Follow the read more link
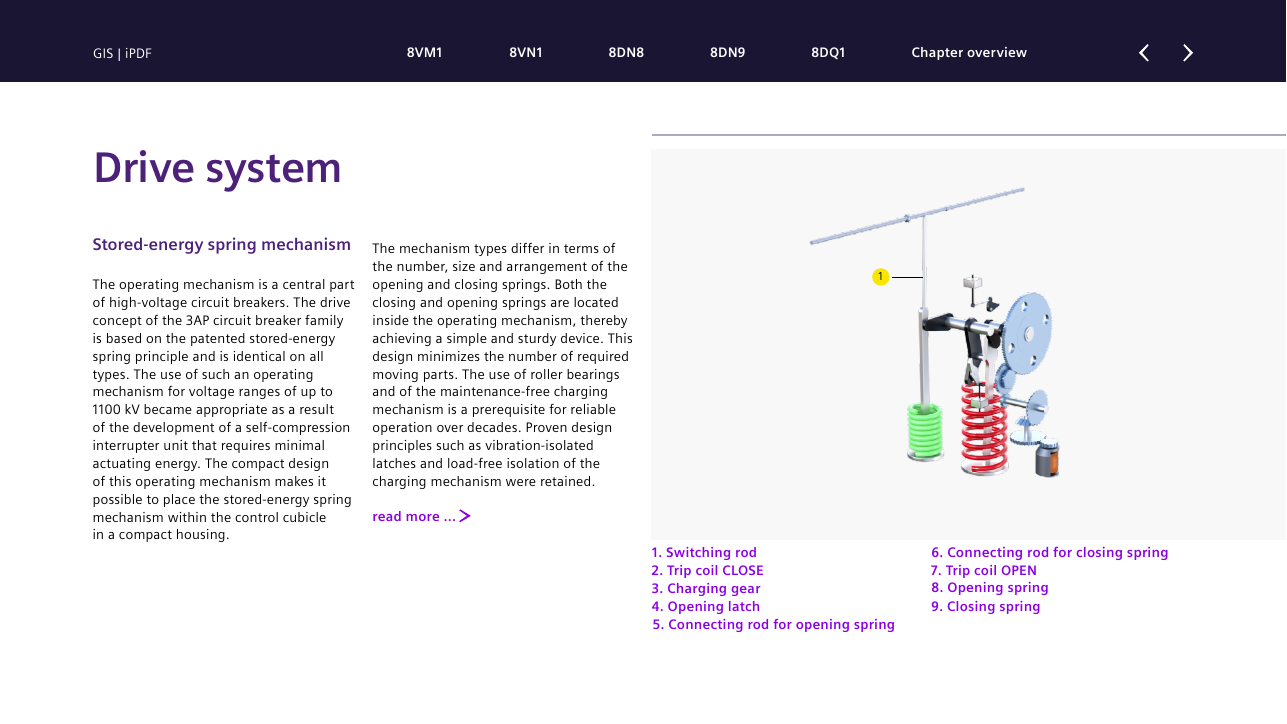Screen dimensions: 1287x724 (414, 516)
